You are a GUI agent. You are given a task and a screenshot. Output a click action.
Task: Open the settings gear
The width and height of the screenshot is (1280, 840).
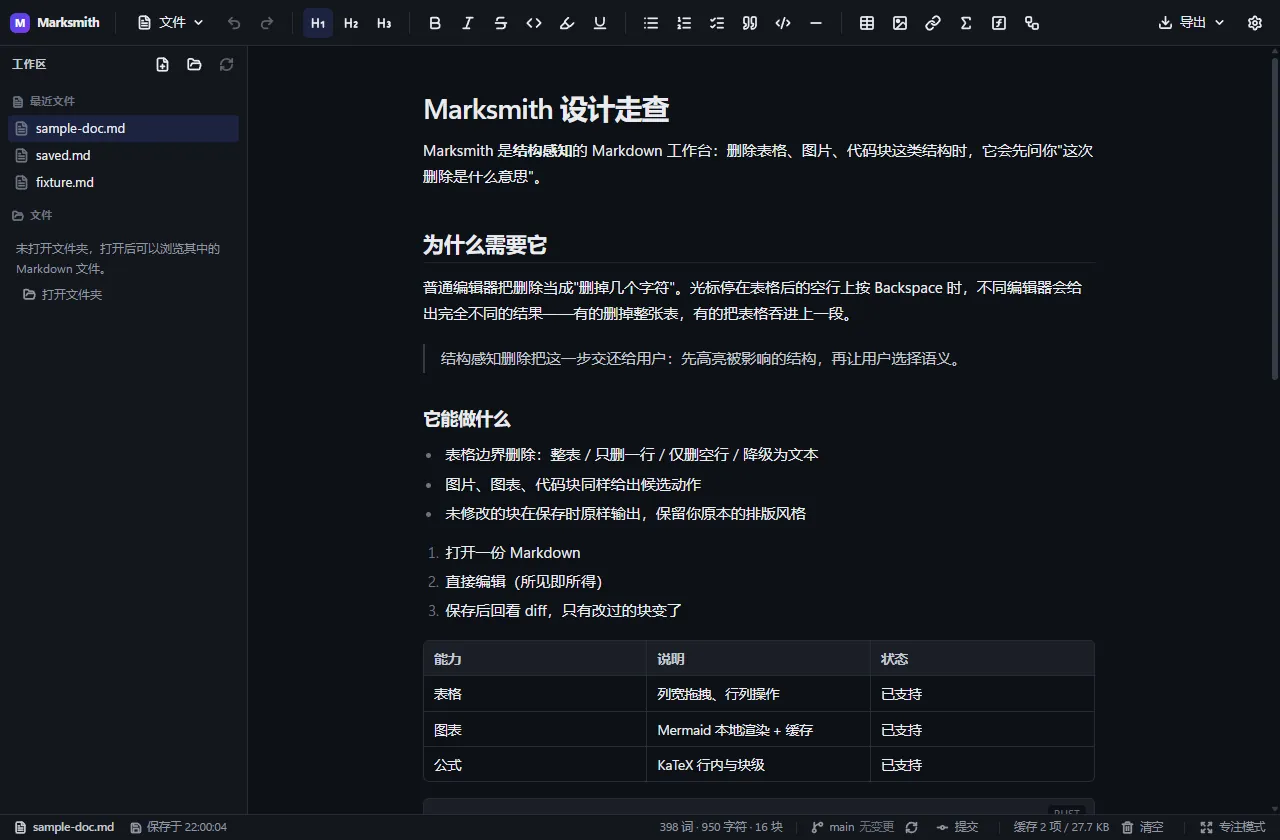pyautogui.click(x=1255, y=23)
